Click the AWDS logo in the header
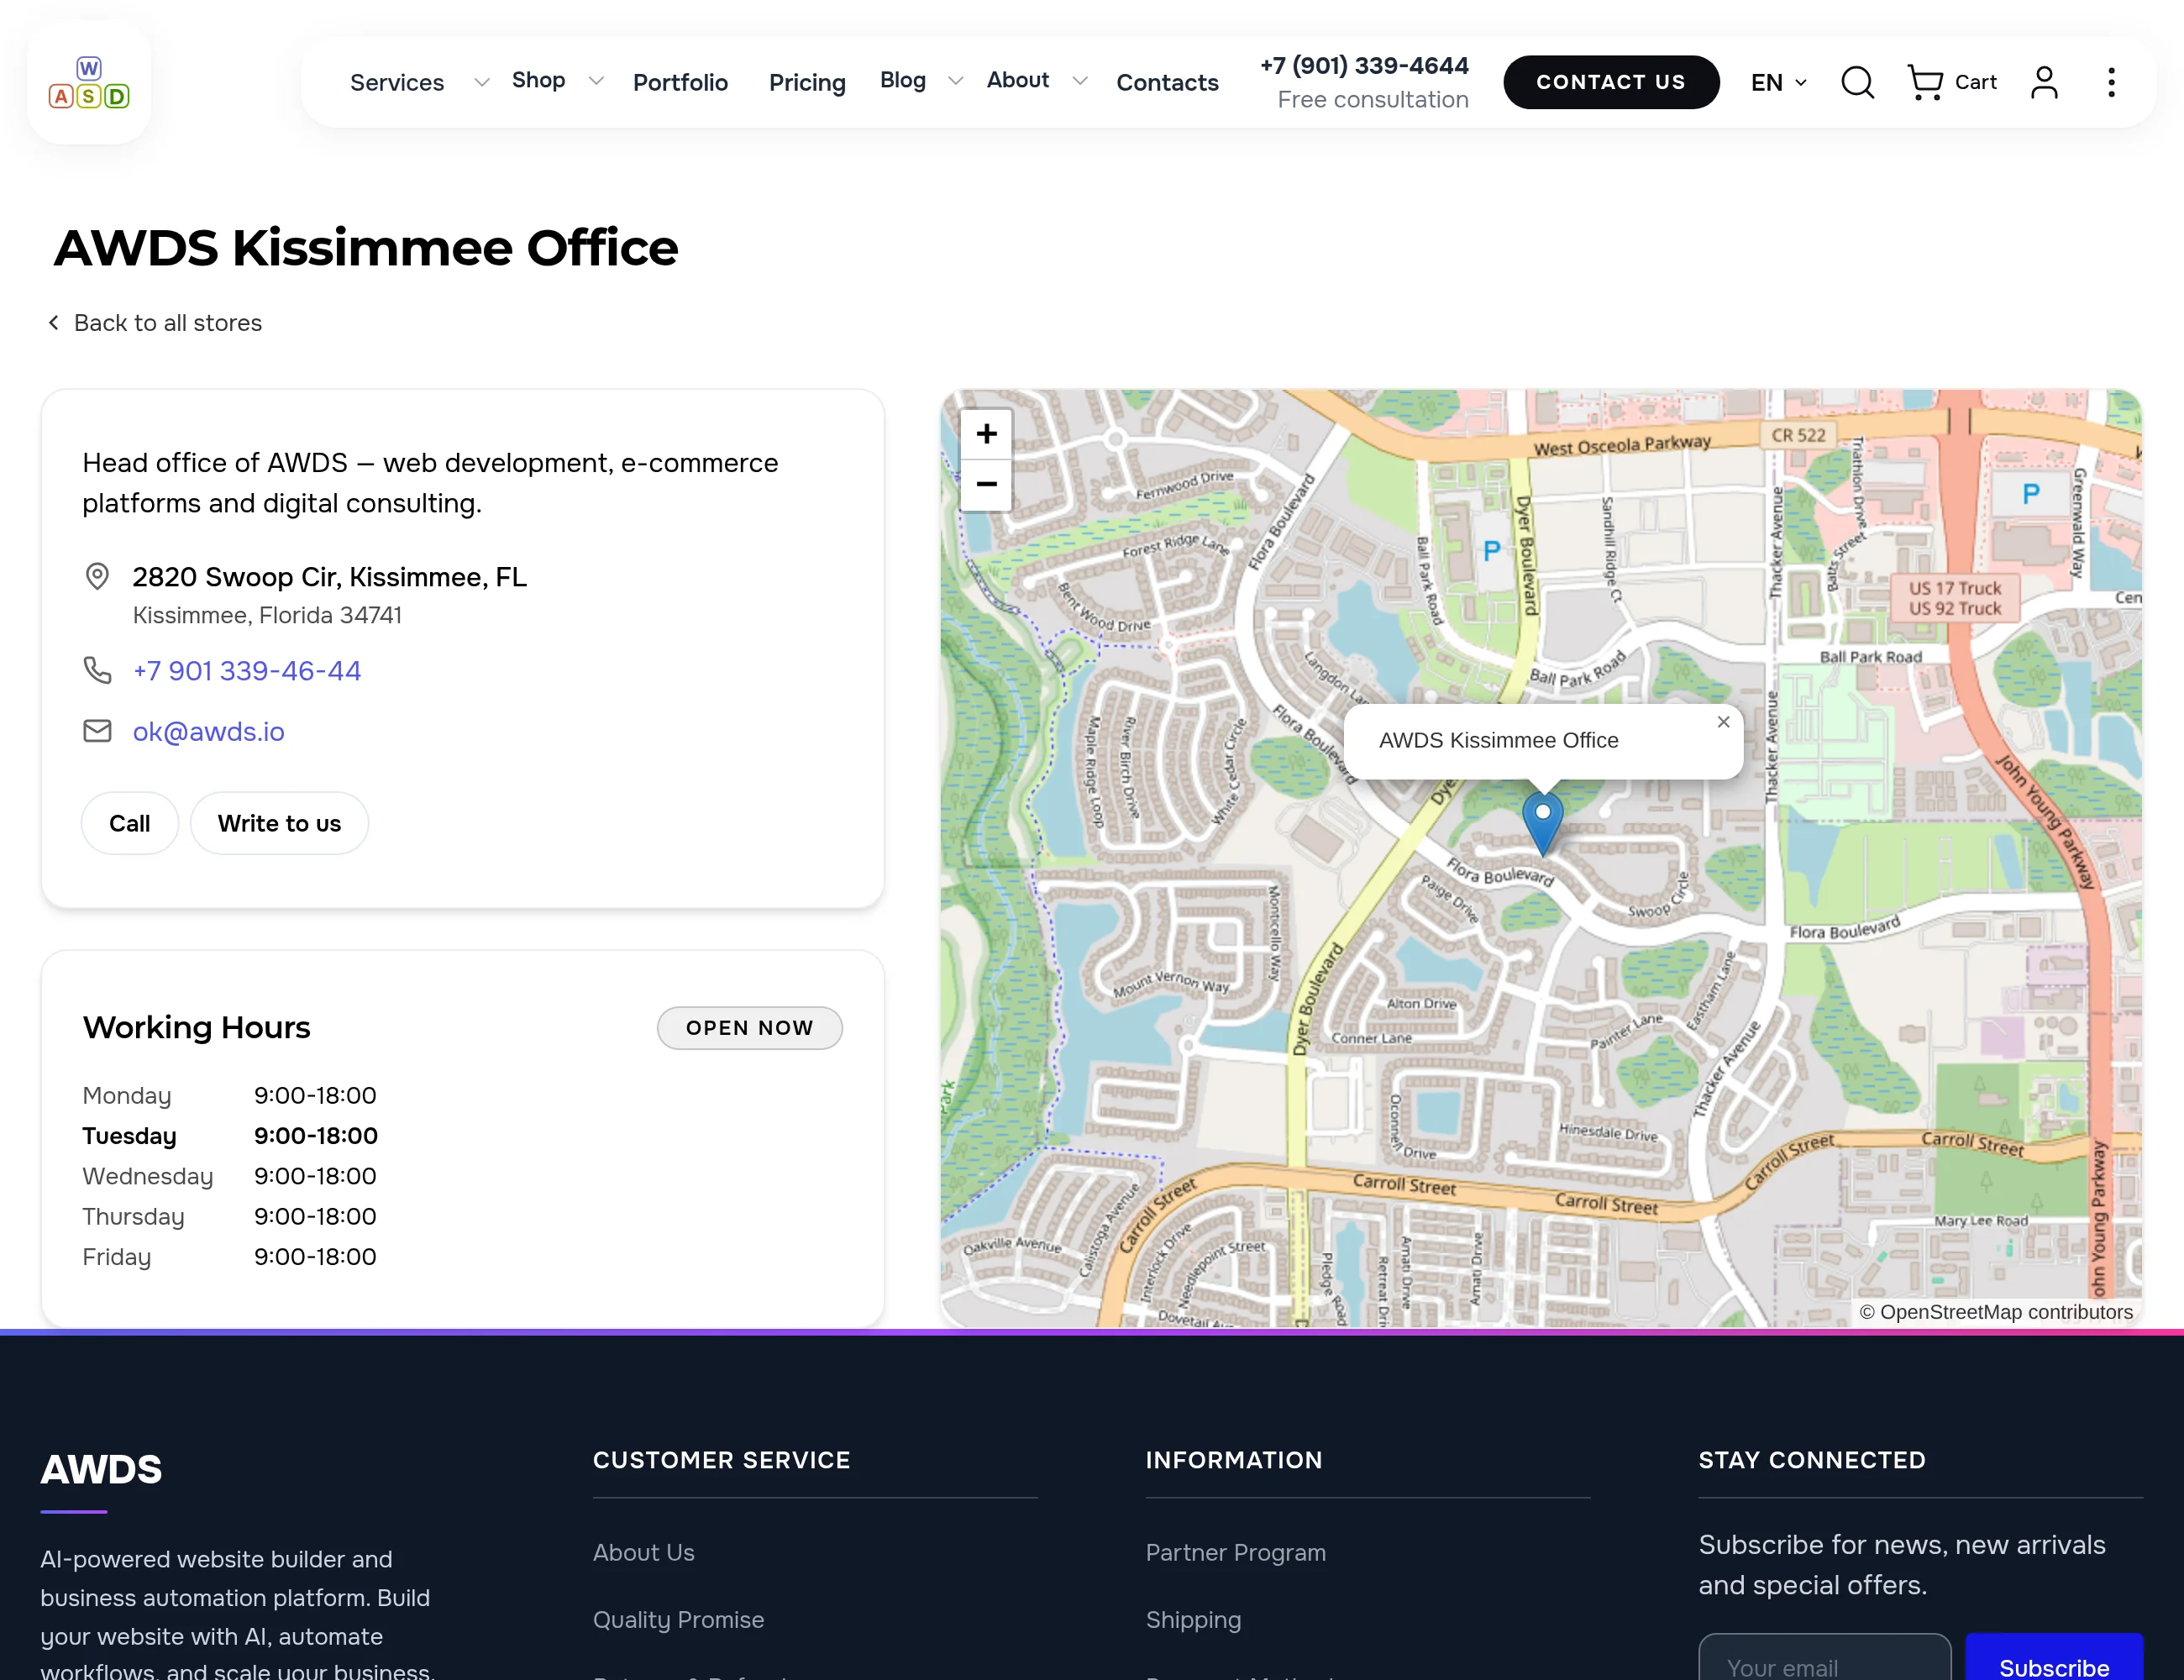Viewport: 2184px width, 1680px height. coord(89,83)
